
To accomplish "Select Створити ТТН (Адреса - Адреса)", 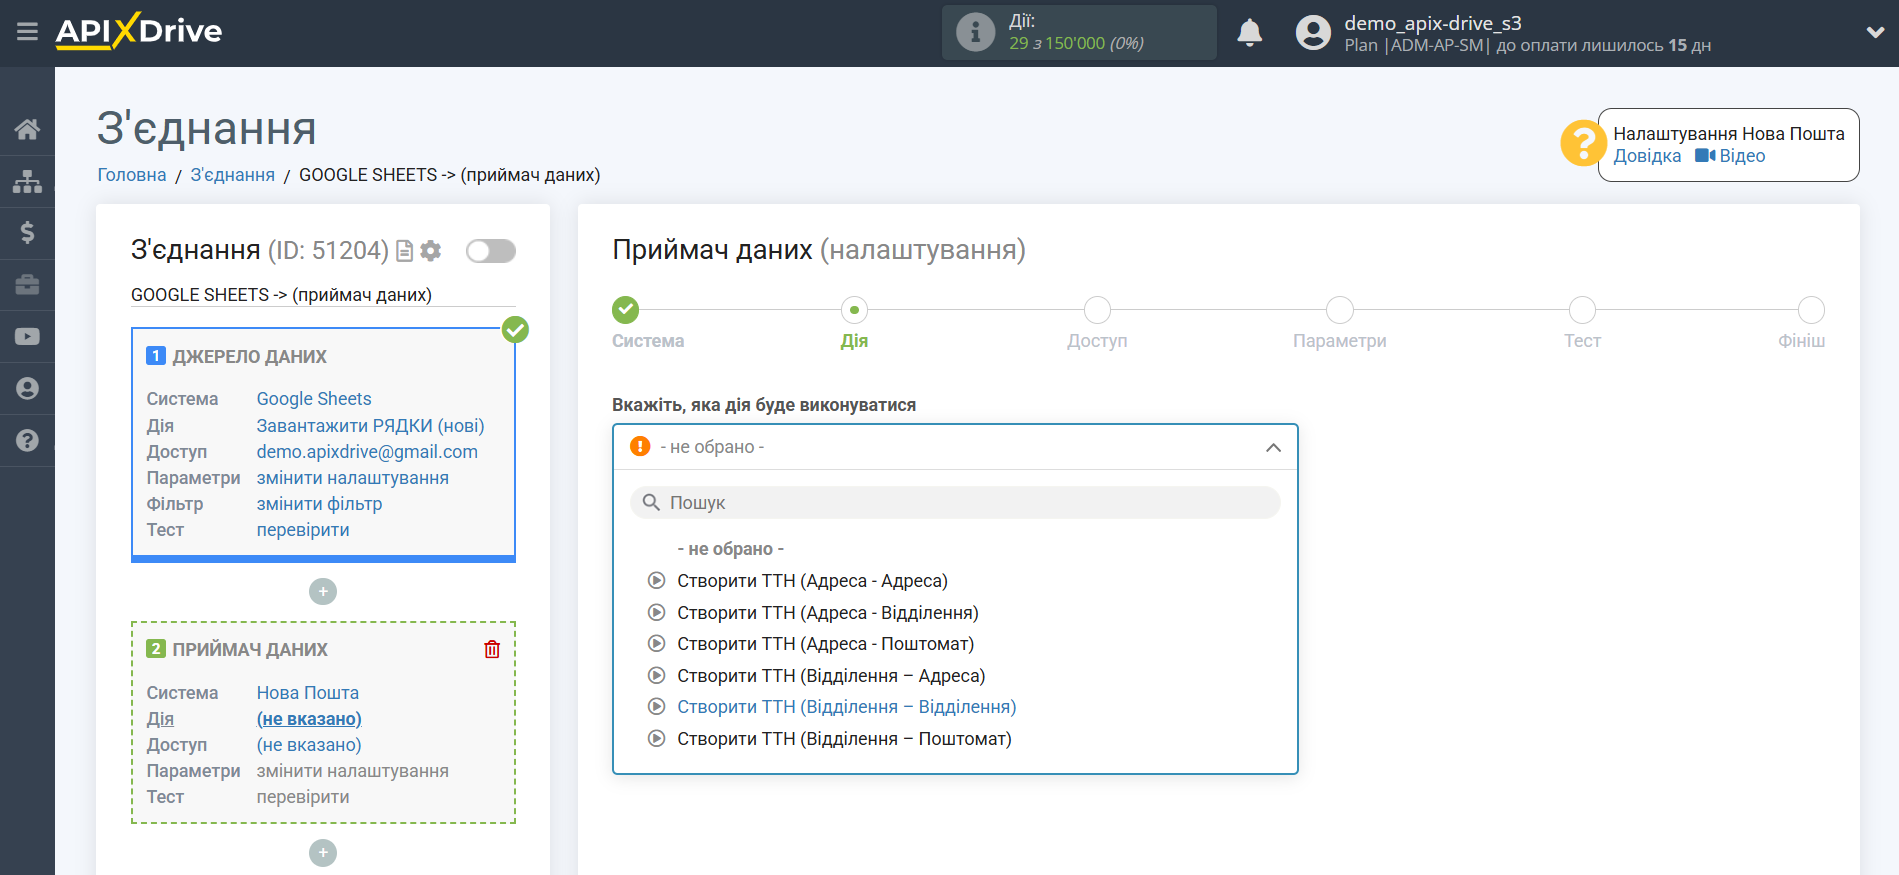I will (812, 581).
